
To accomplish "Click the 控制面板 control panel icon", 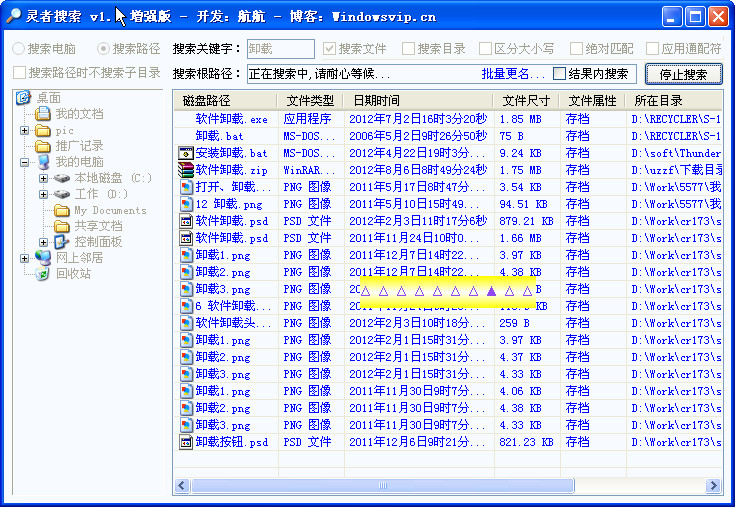I will click(61, 242).
